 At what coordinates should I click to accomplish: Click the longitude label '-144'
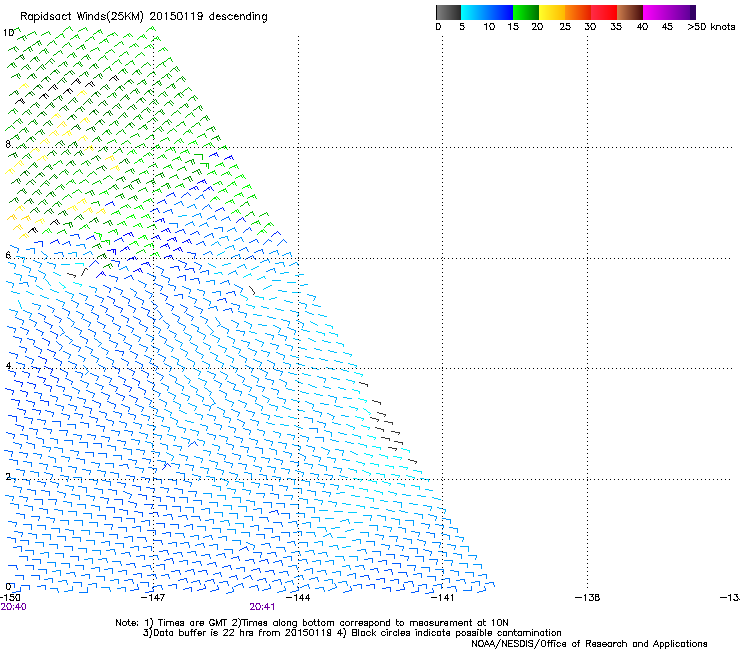click(x=298, y=598)
